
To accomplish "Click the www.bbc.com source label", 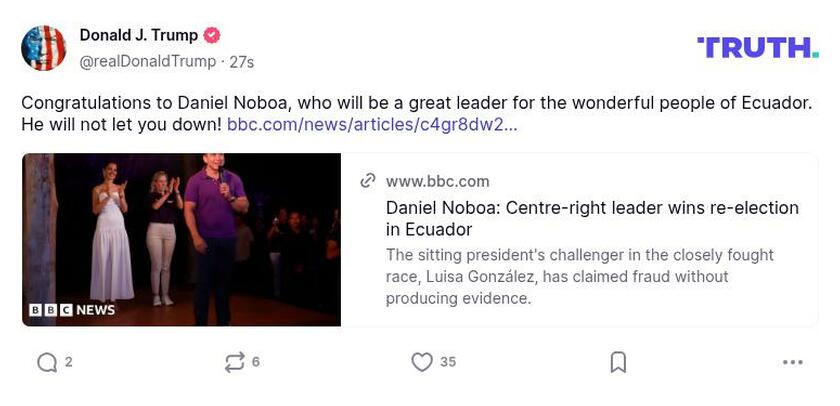I will click(x=437, y=181).
